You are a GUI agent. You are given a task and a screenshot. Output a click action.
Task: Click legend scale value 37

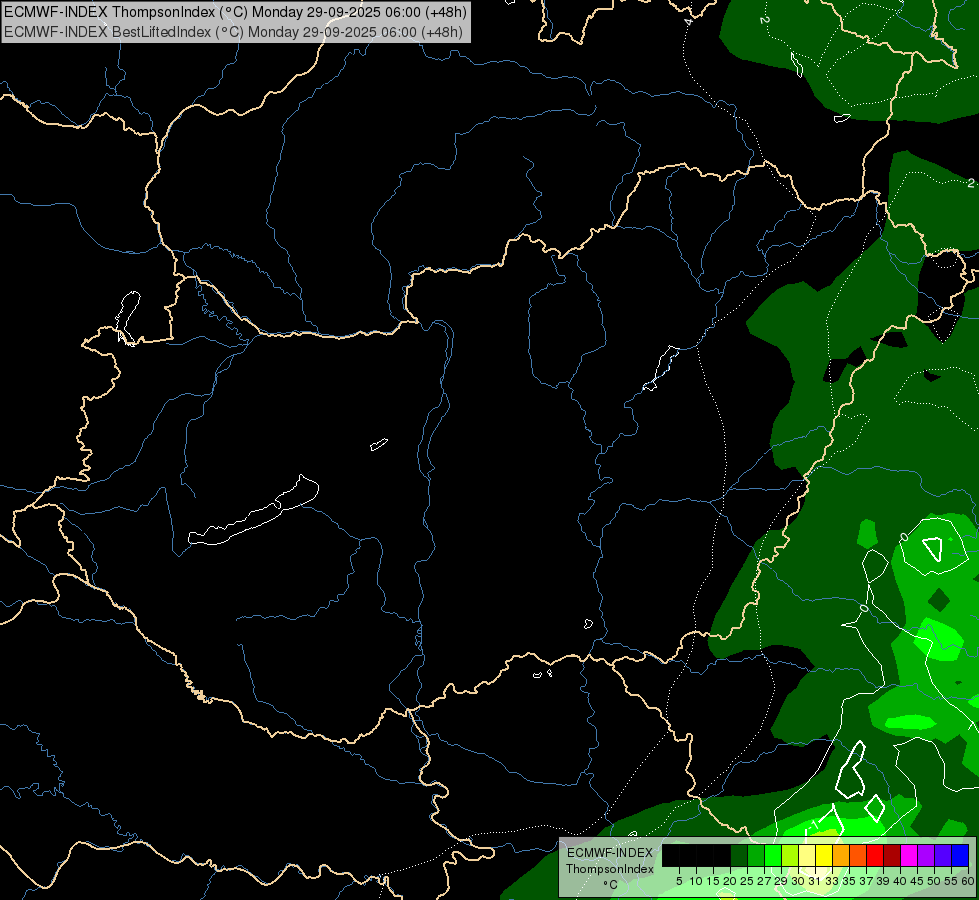866,881
